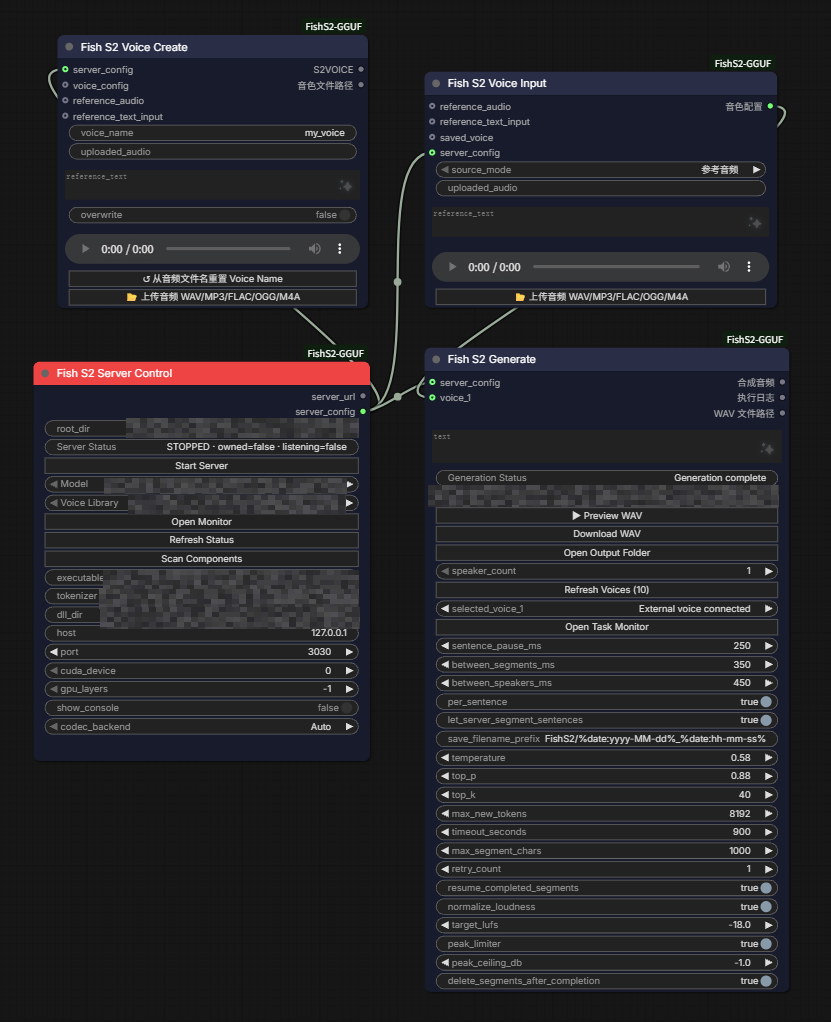This screenshot has height=1022, width=831.
Task: Play audio in Fish S2 Voice Create player
Action: click(x=85, y=249)
